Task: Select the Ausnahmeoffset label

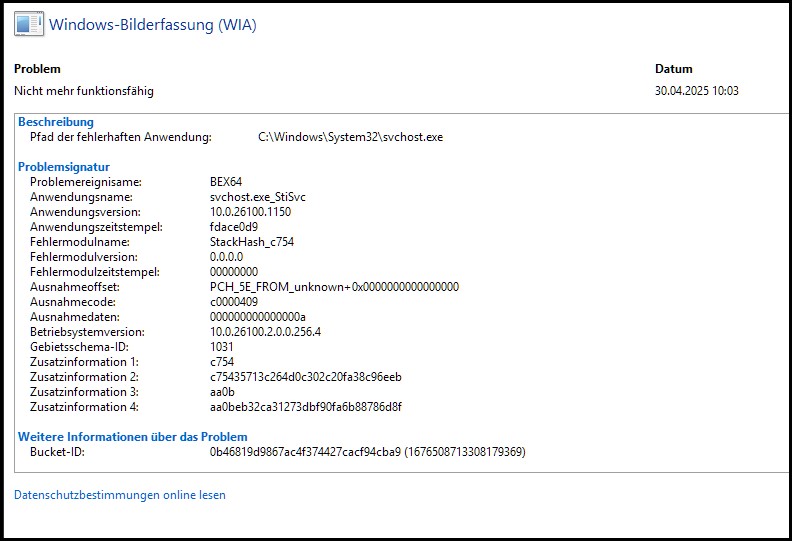Action: (75, 287)
